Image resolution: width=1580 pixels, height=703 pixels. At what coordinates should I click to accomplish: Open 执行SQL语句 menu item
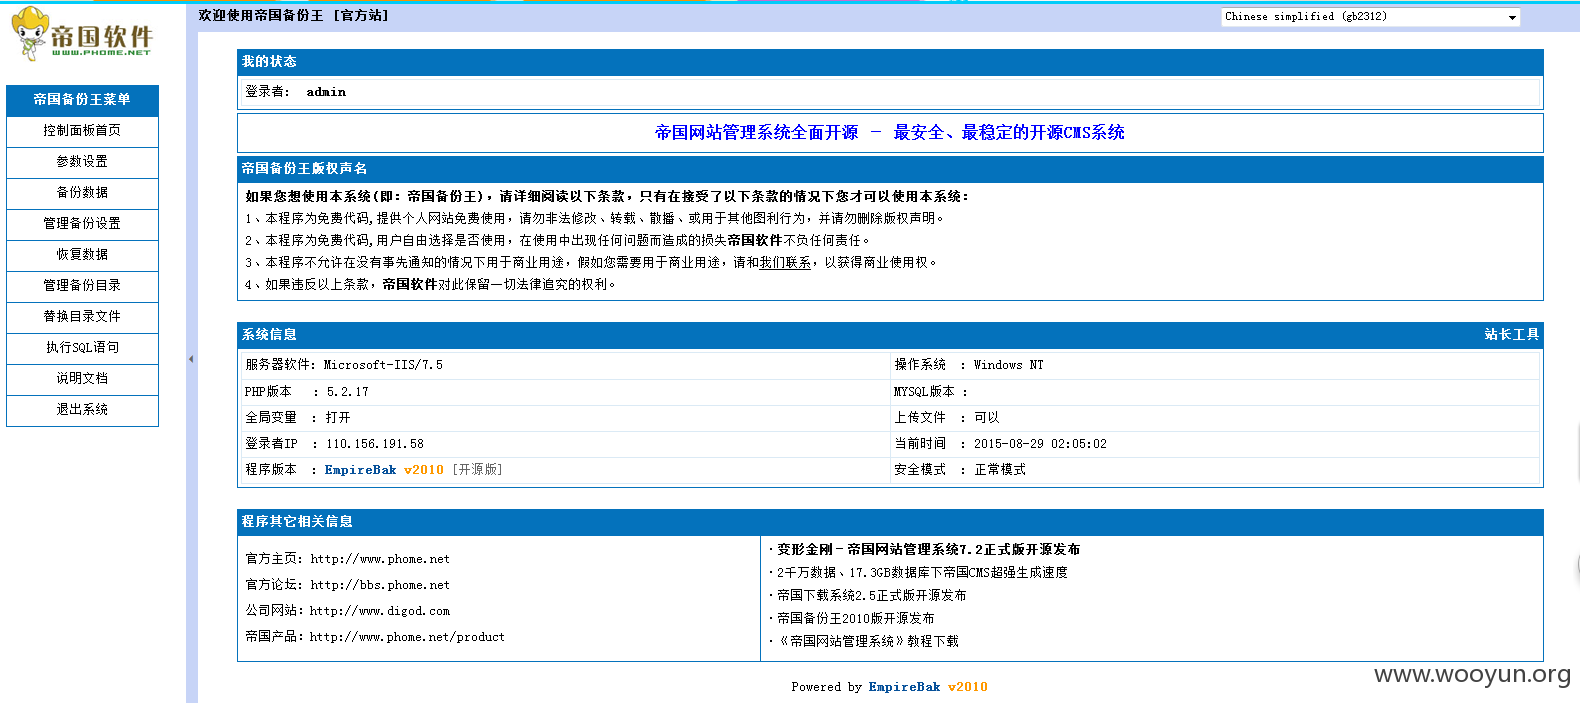pyautogui.click(x=82, y=348)
